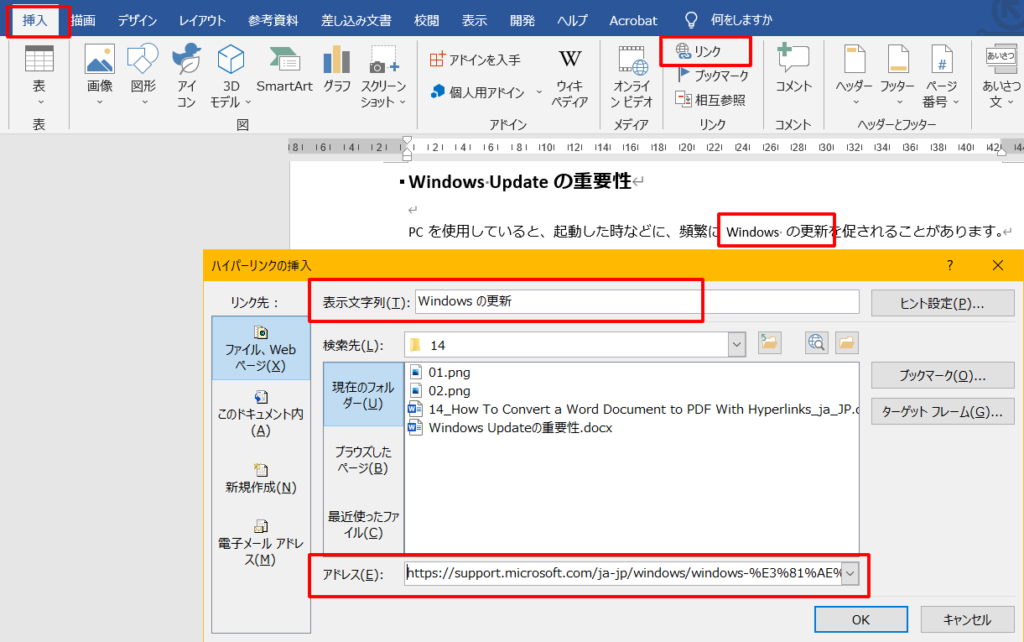The image size is (1024, 642).
Task: Click the ブックマーク(O) dialog button
Action: 942,376
